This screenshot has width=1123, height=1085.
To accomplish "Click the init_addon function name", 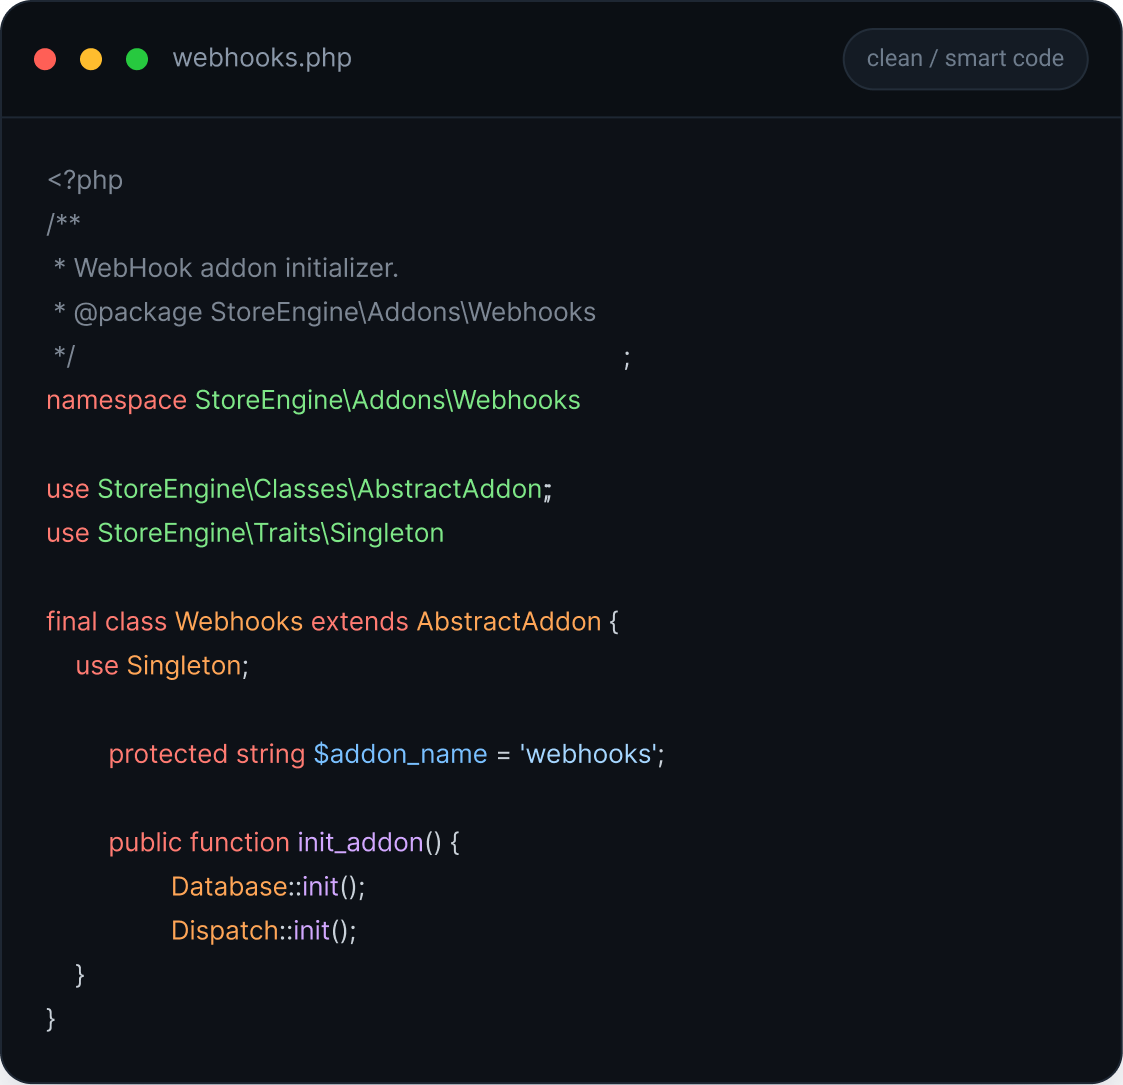I will pos(360,843).
